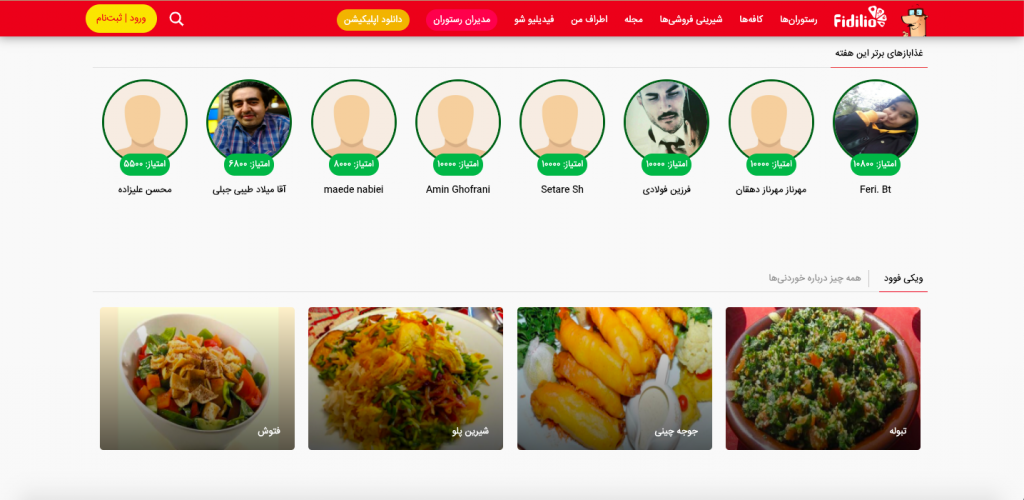Click the مدیران رستوران button
1024x500 pixels.
(462, 20)
